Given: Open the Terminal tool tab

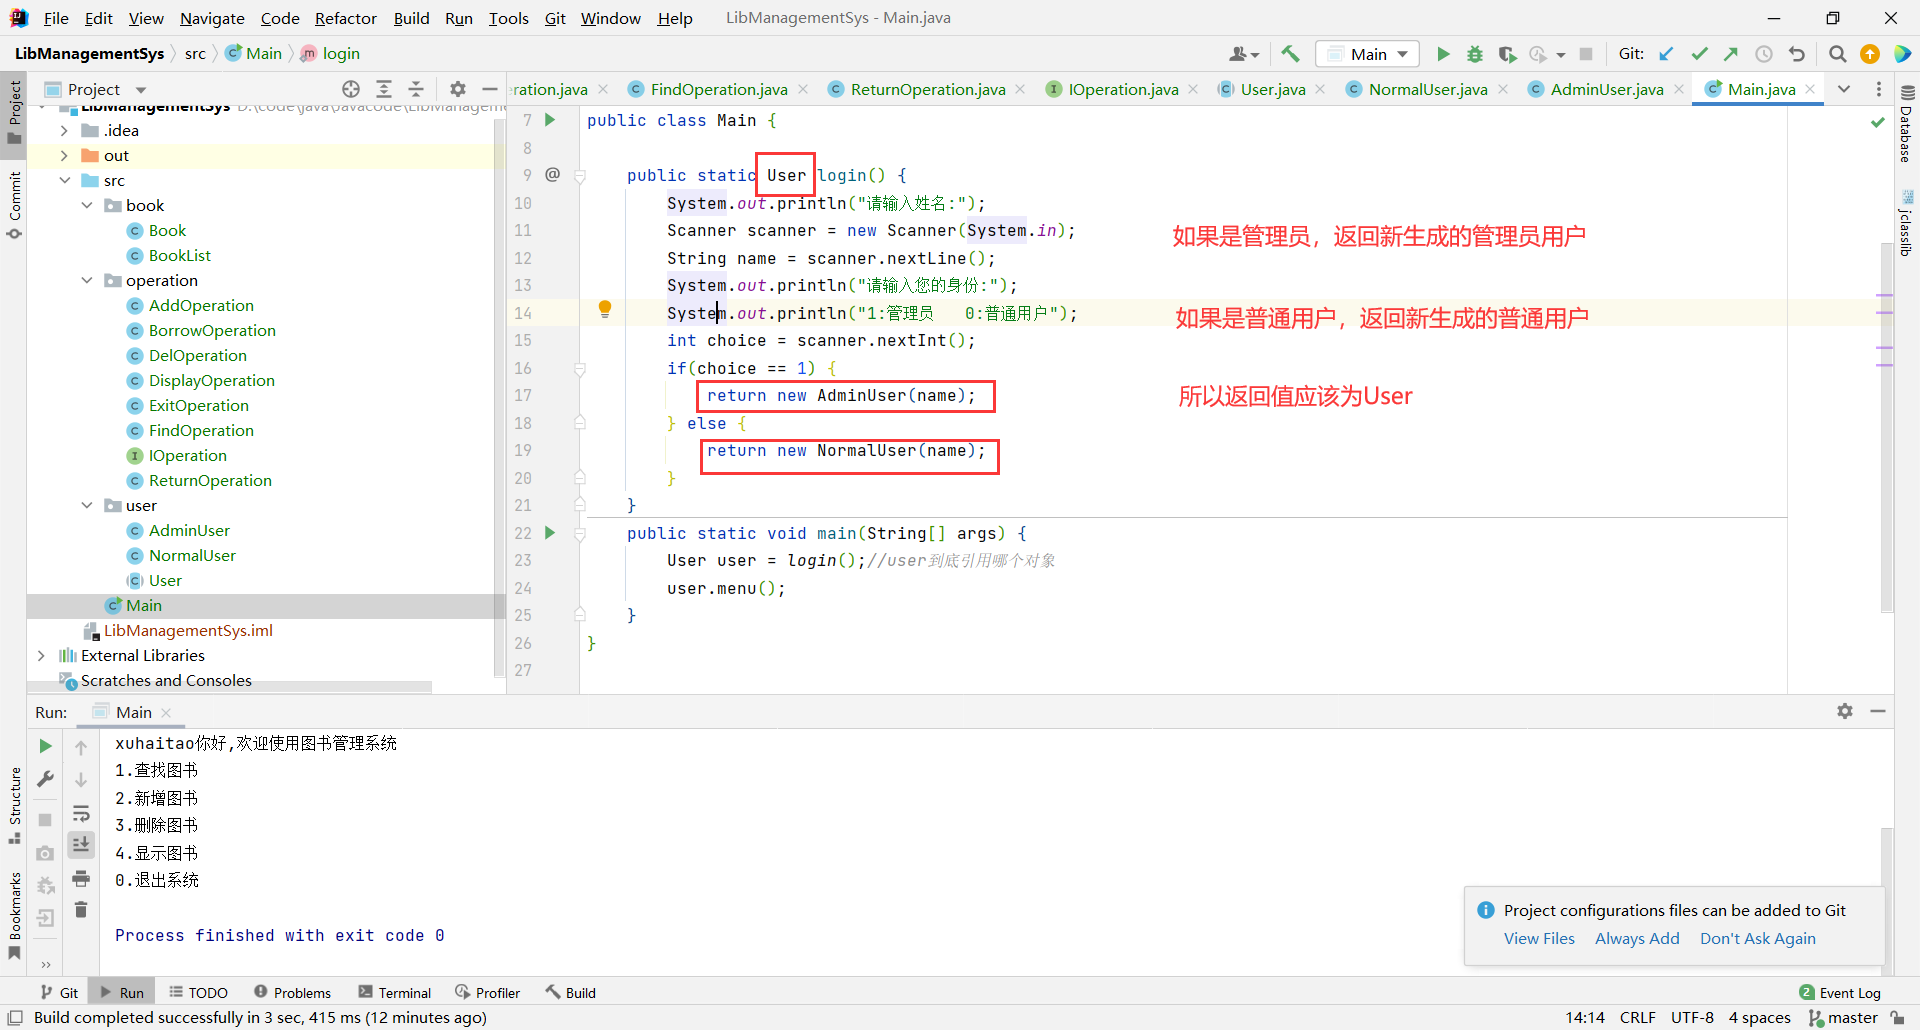Looking at the screenshot, I should [395, 992].
